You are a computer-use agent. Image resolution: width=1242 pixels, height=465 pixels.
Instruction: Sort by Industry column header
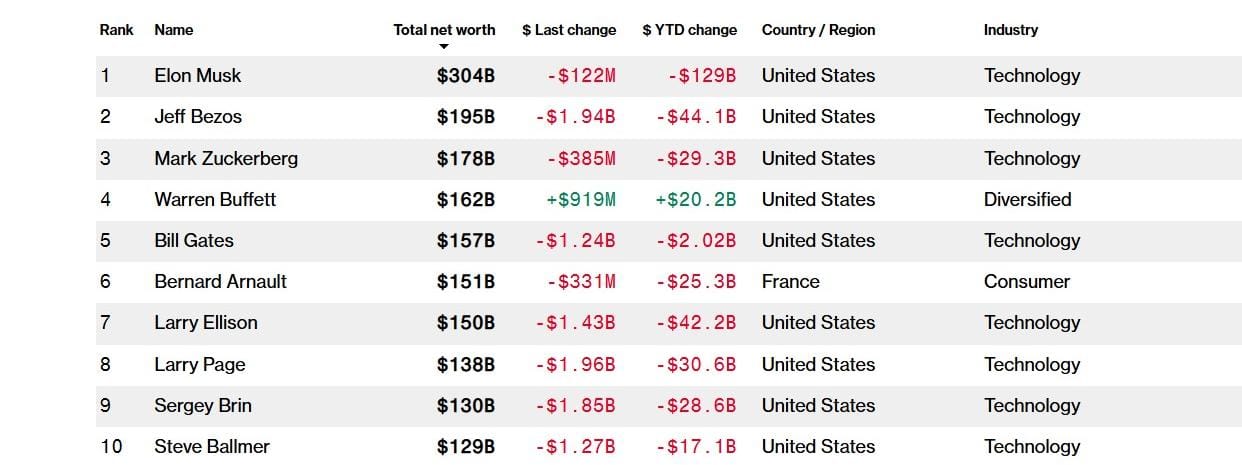[x=1010, y=30]
